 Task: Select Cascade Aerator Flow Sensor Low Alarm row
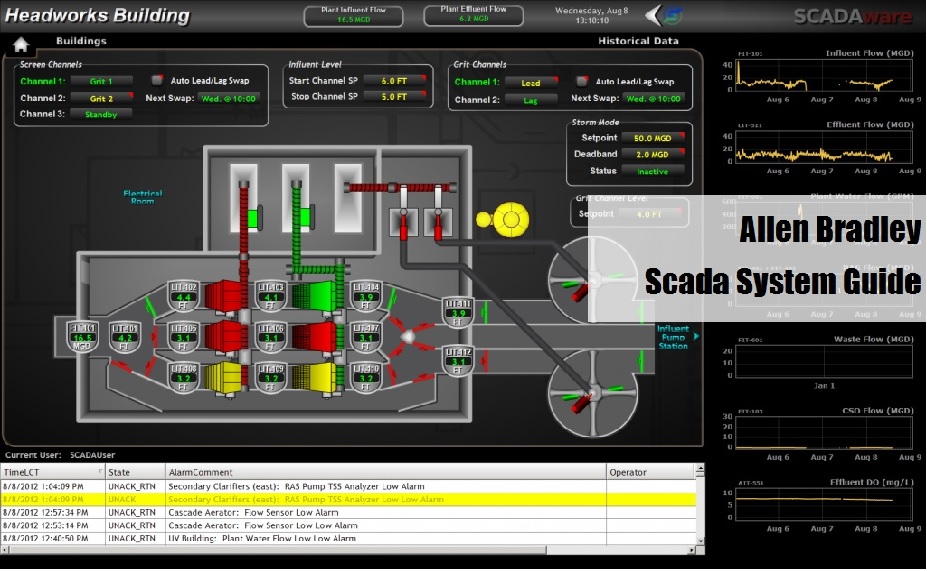[348, 512]
